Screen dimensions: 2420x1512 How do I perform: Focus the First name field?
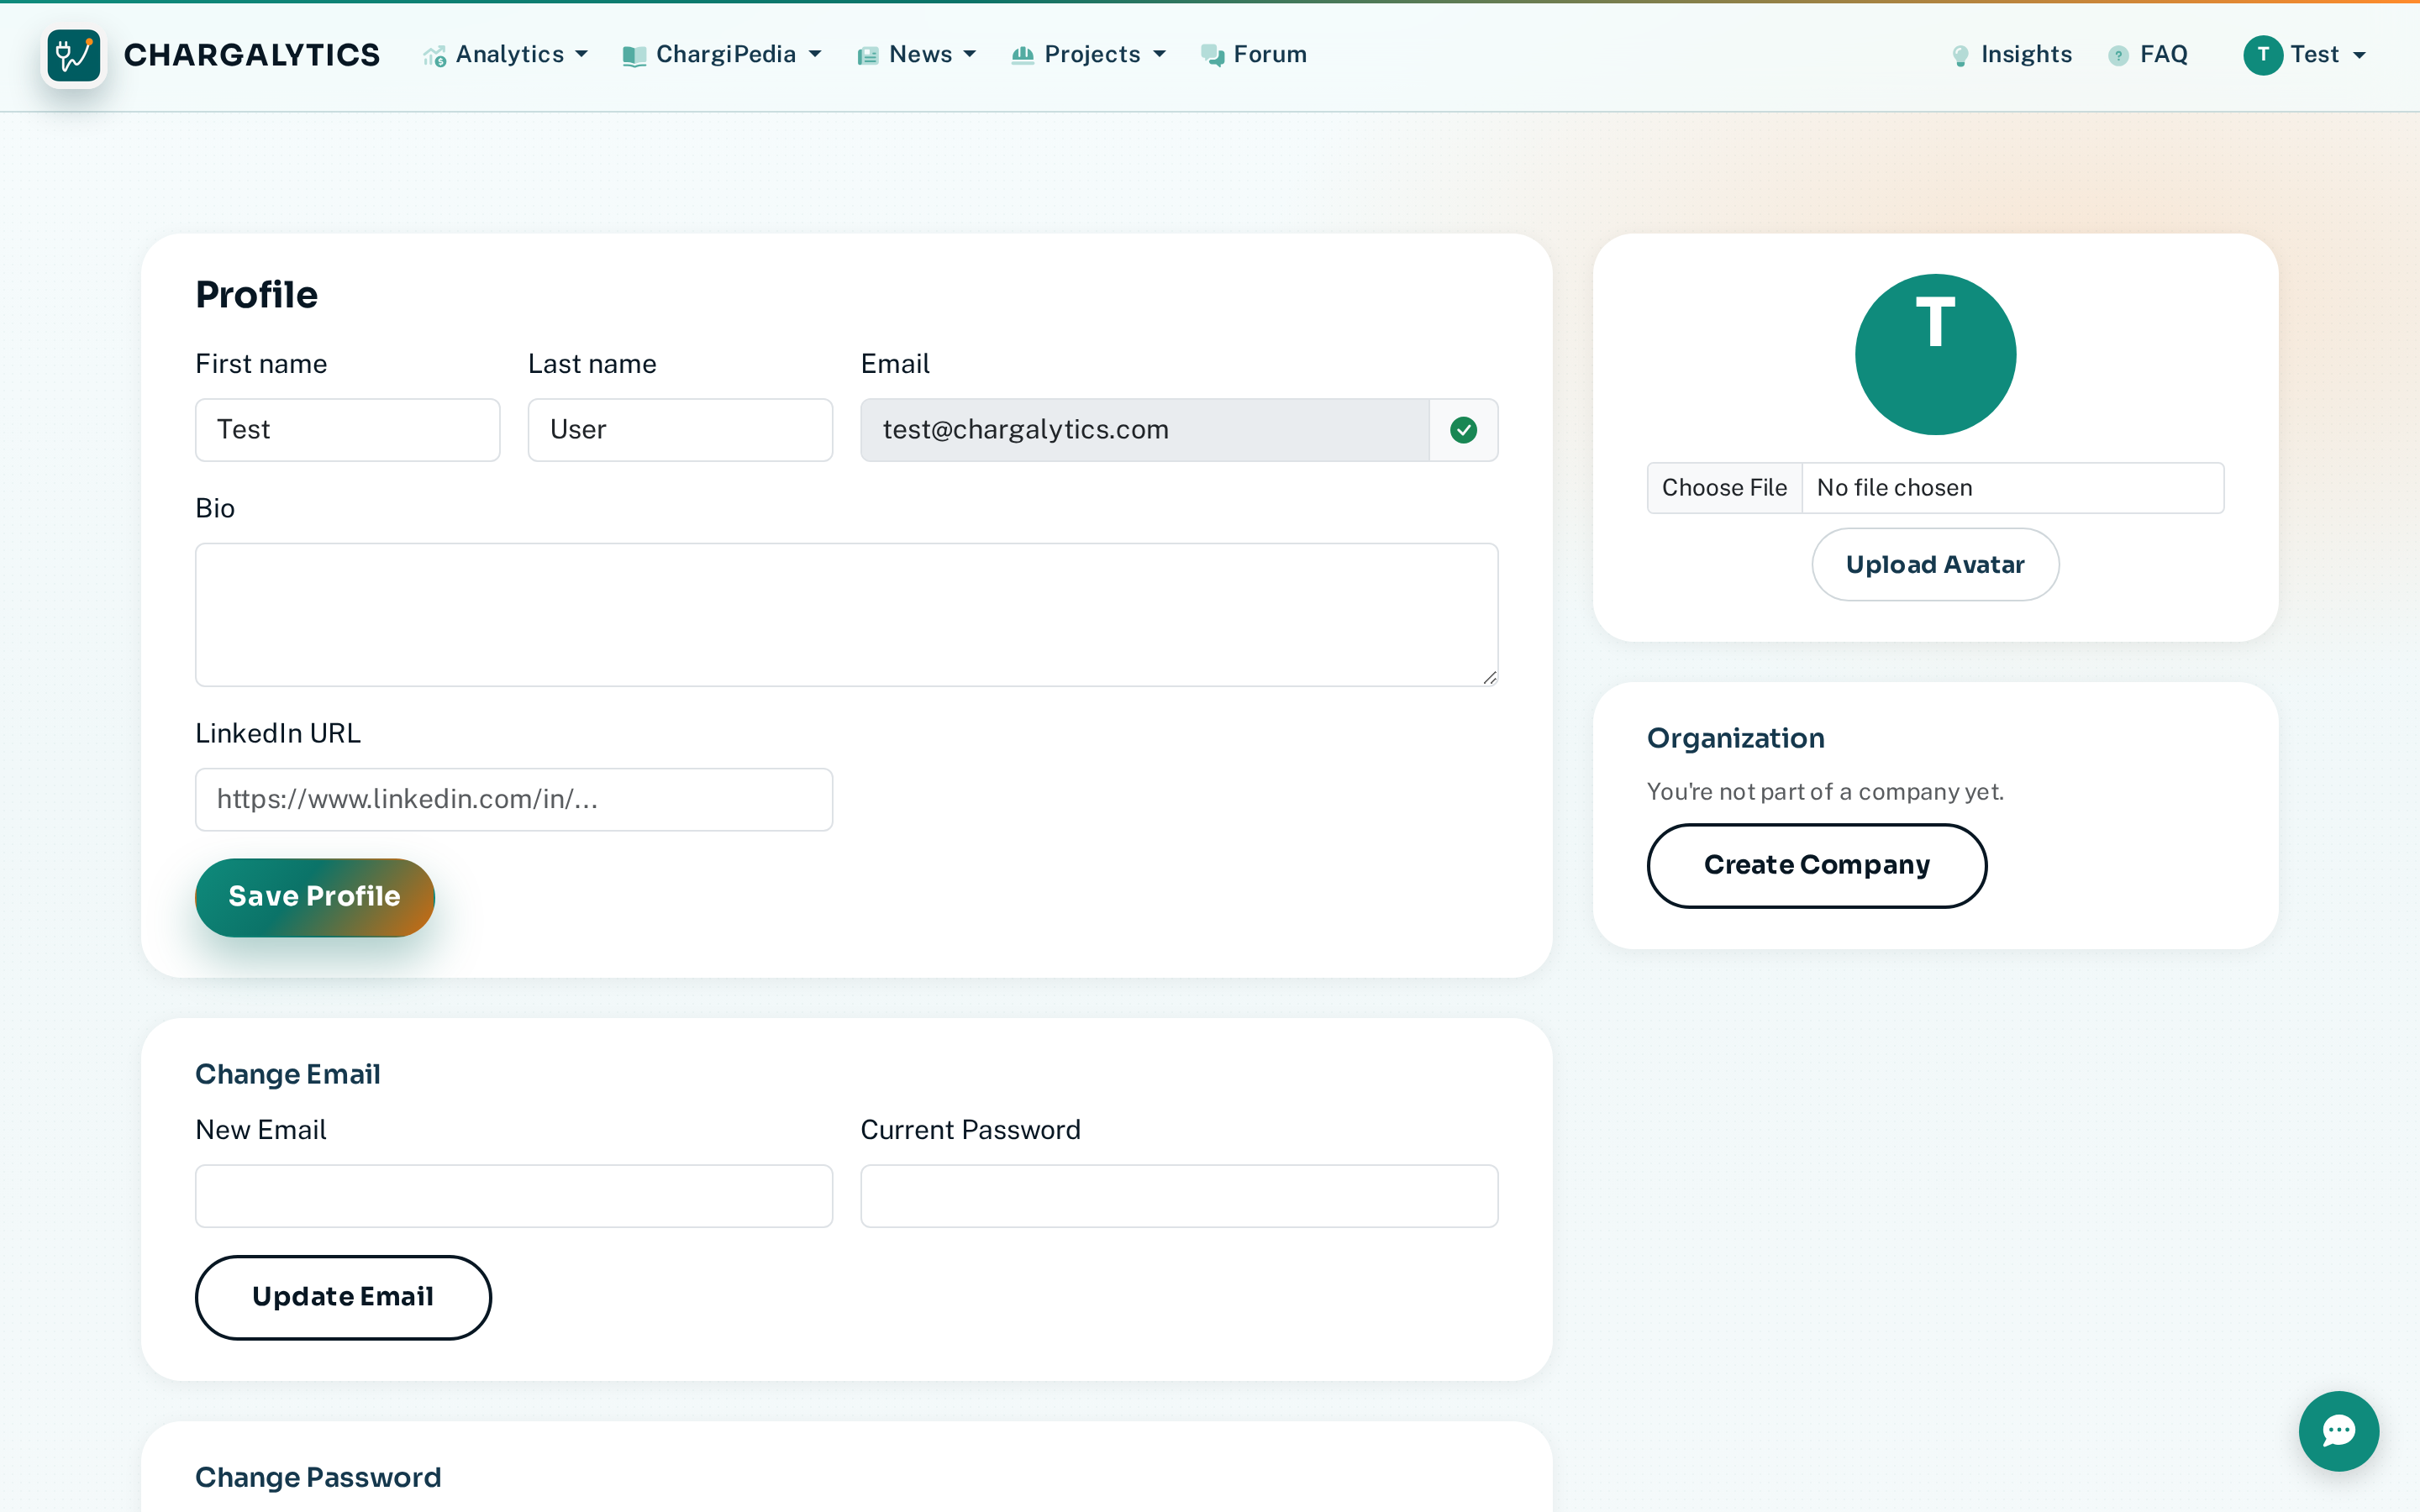pos(348,430)
